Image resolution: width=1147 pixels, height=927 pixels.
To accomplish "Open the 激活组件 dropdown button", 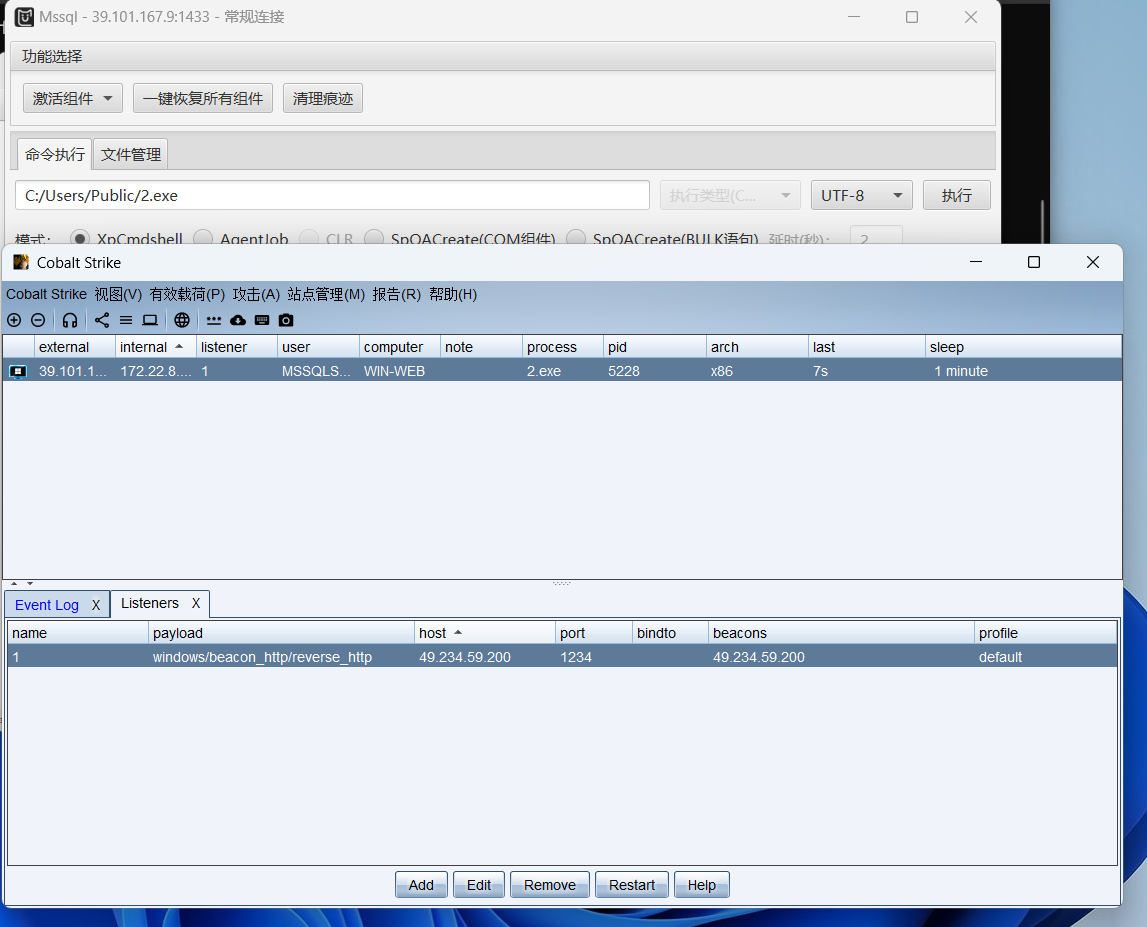I will 72,98.
